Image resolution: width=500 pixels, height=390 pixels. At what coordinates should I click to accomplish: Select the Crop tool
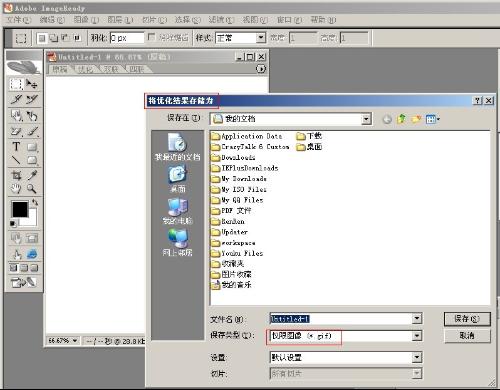pos(16,175)
